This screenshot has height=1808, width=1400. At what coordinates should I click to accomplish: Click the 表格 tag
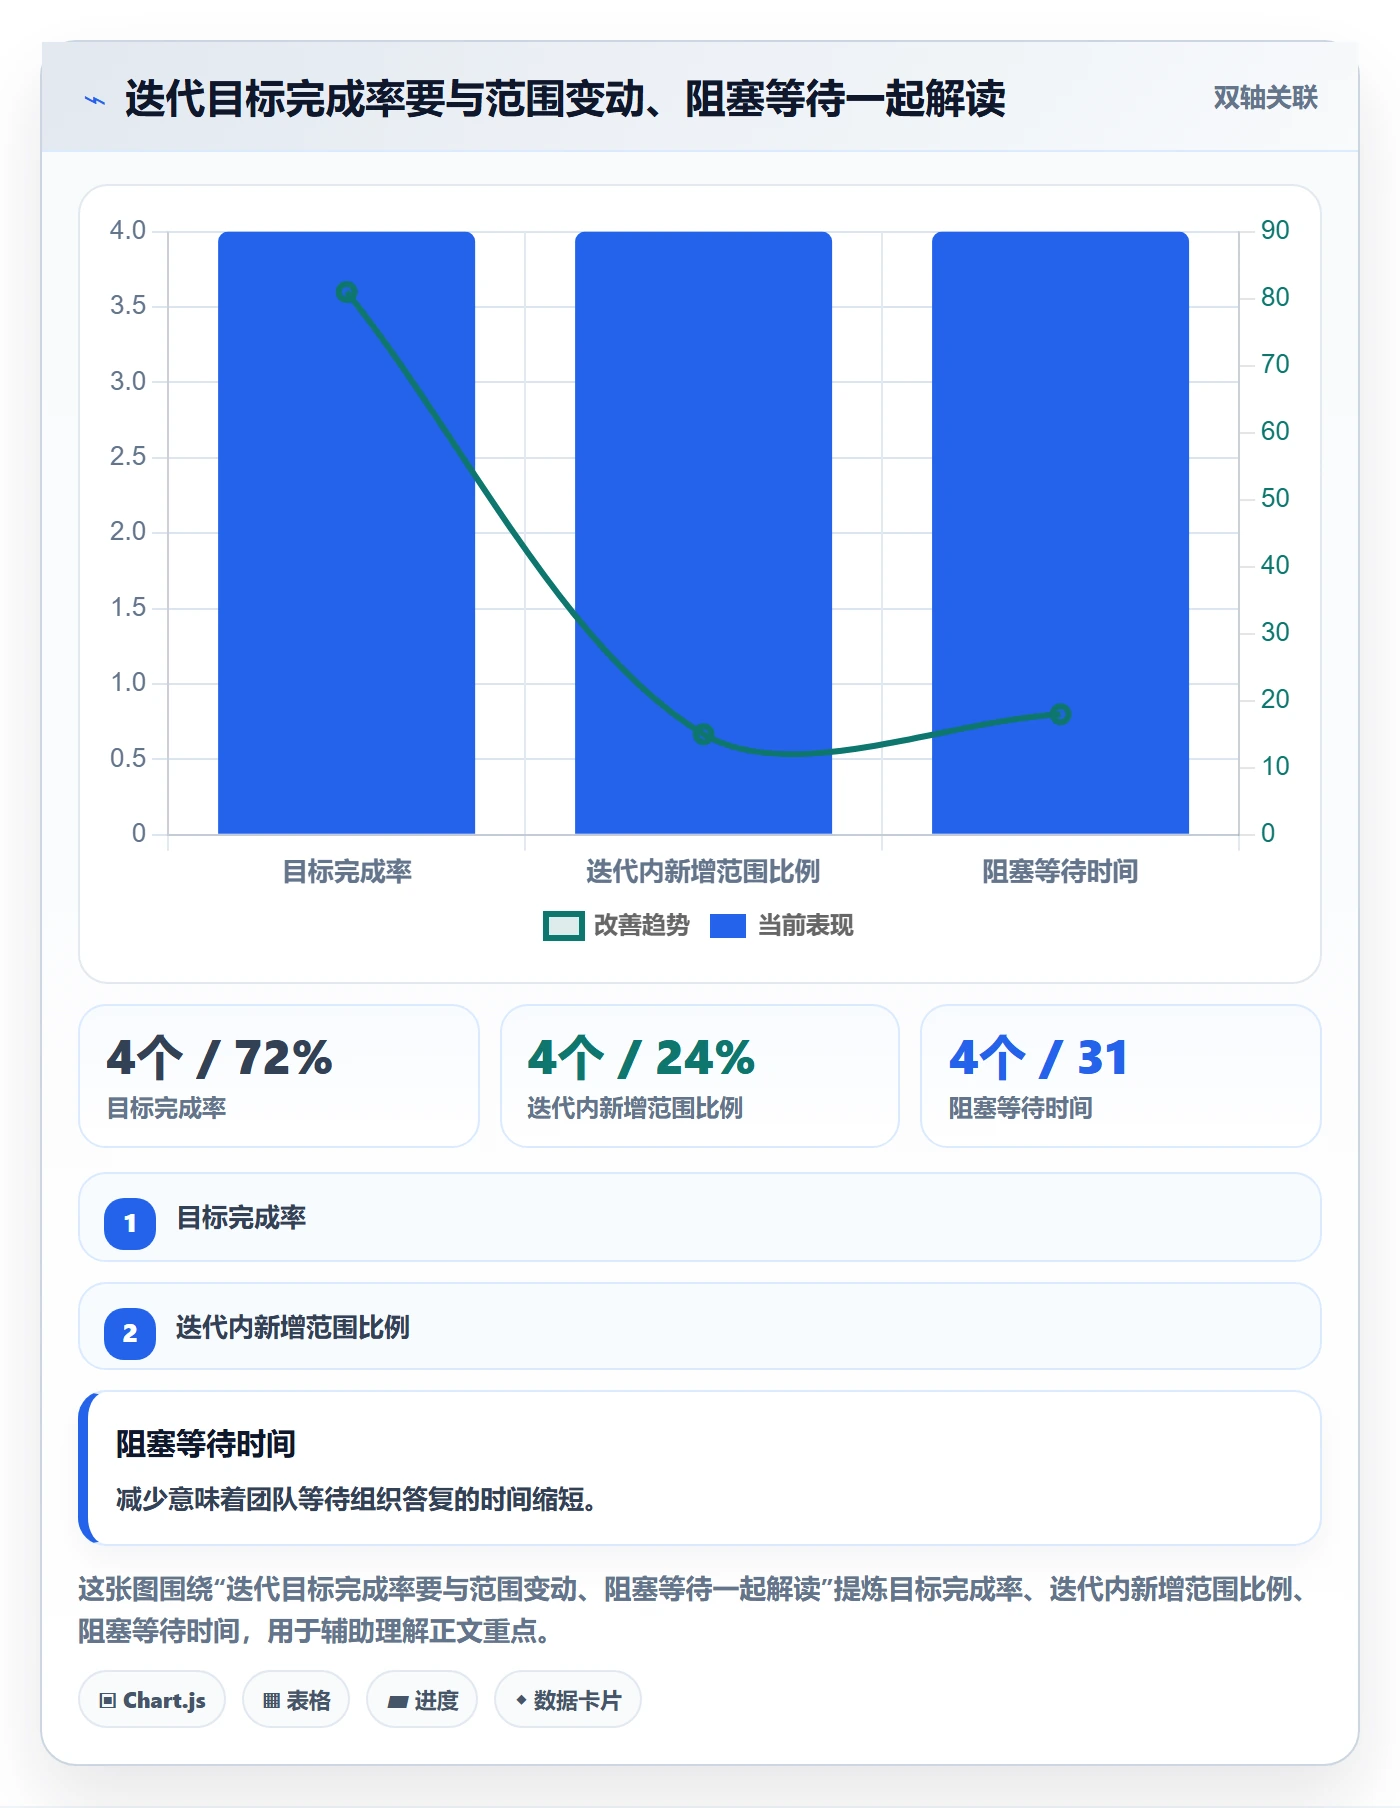296,1700
